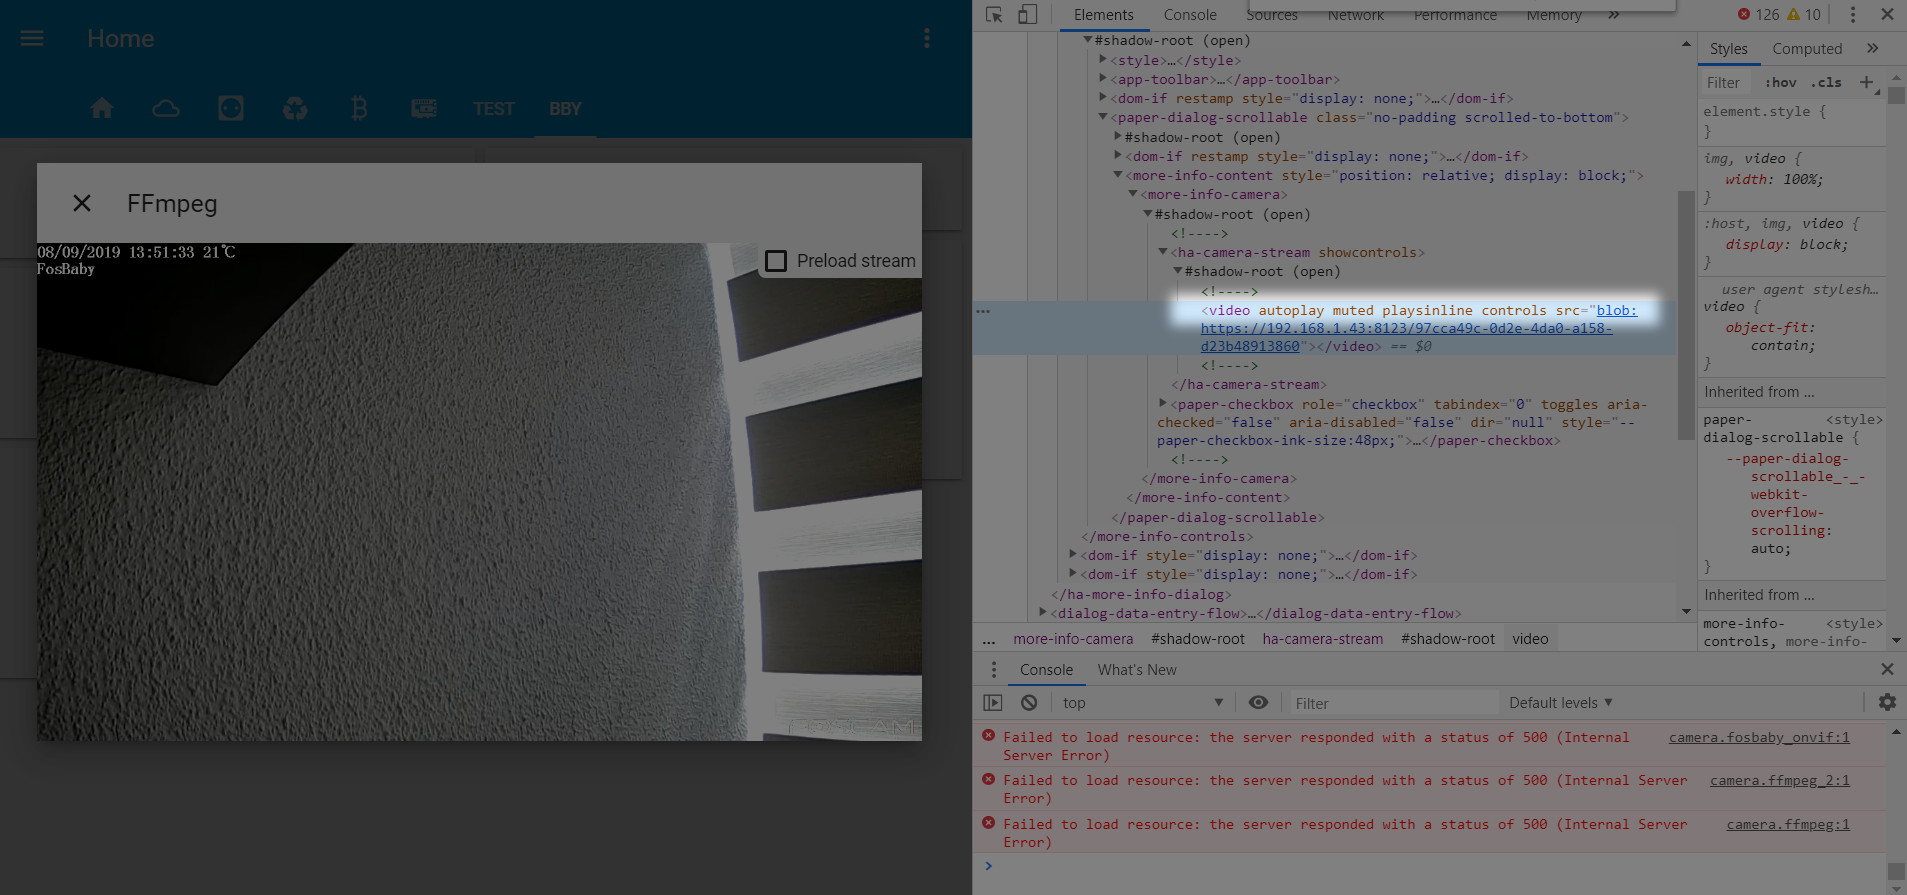The image size is (1907, 895).
Task: Click the 126 errors counter
Action: [1758, 14]
